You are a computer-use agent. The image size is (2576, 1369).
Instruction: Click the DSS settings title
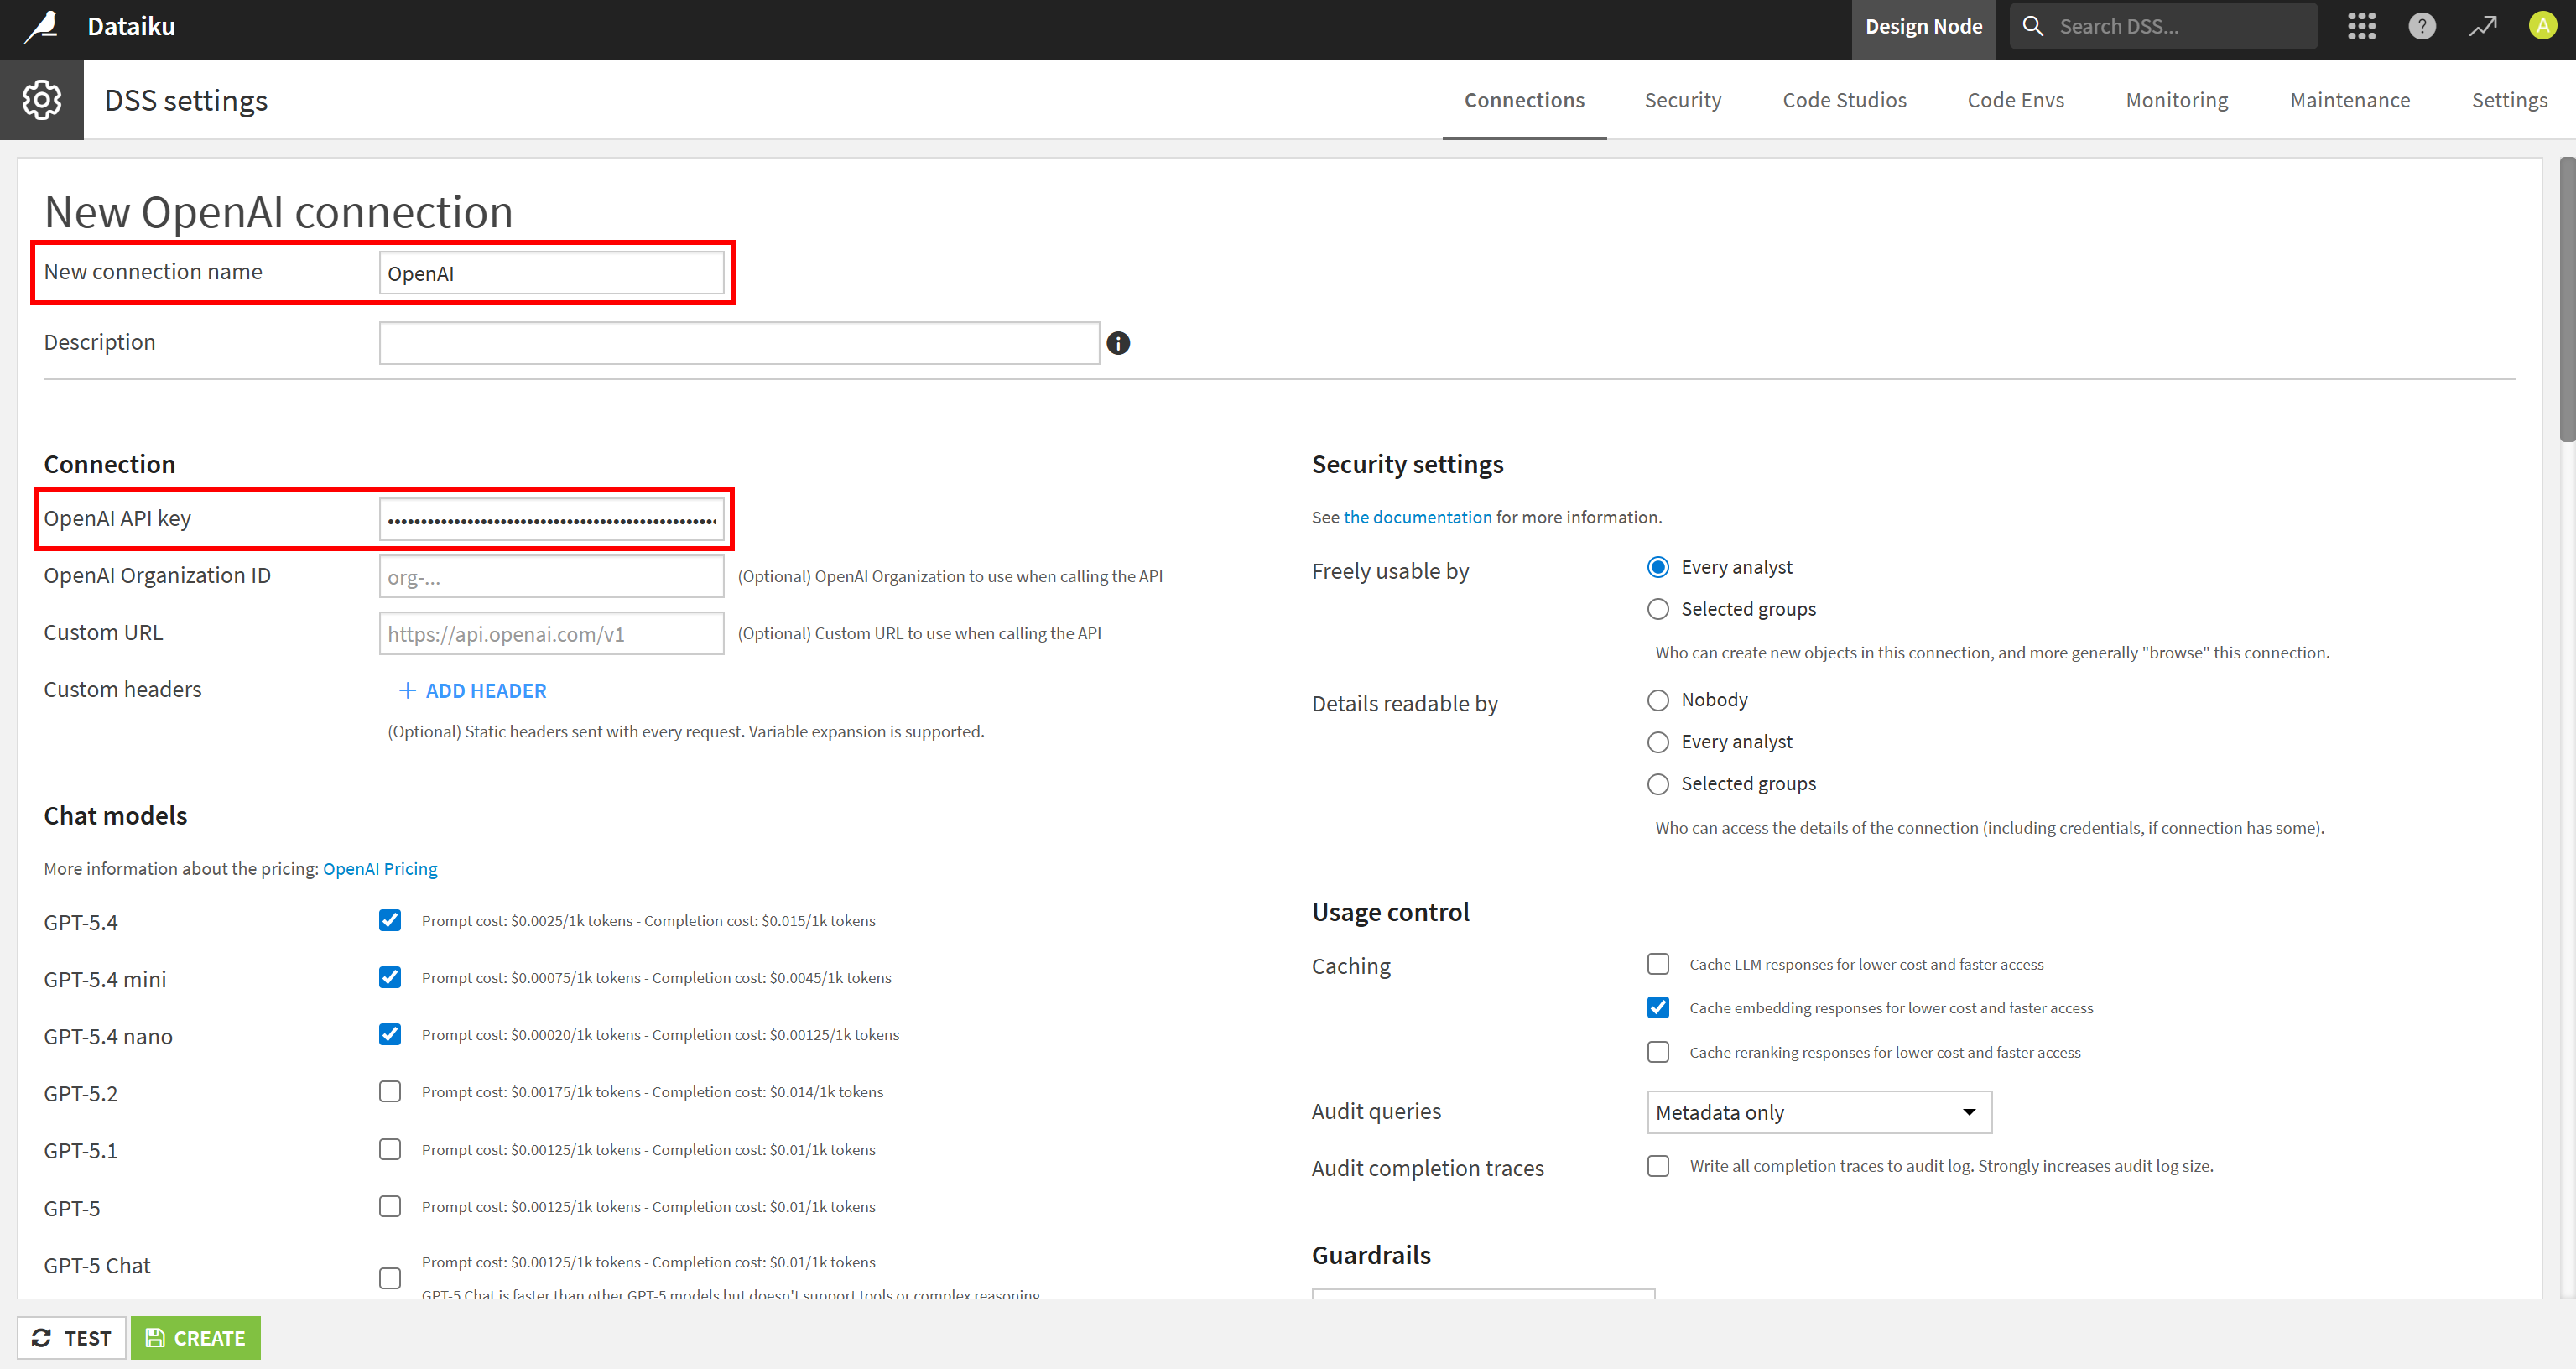[186, 101]
